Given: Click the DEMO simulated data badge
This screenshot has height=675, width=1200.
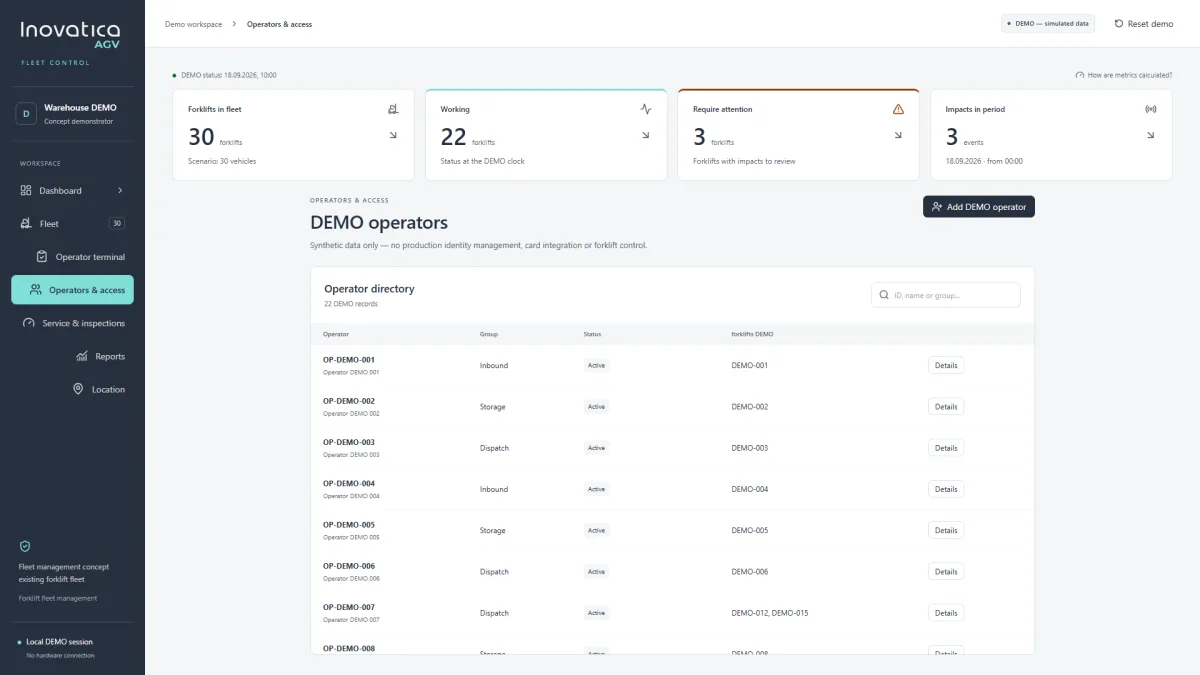Looking at the screenshot, I should point(1048,23).
